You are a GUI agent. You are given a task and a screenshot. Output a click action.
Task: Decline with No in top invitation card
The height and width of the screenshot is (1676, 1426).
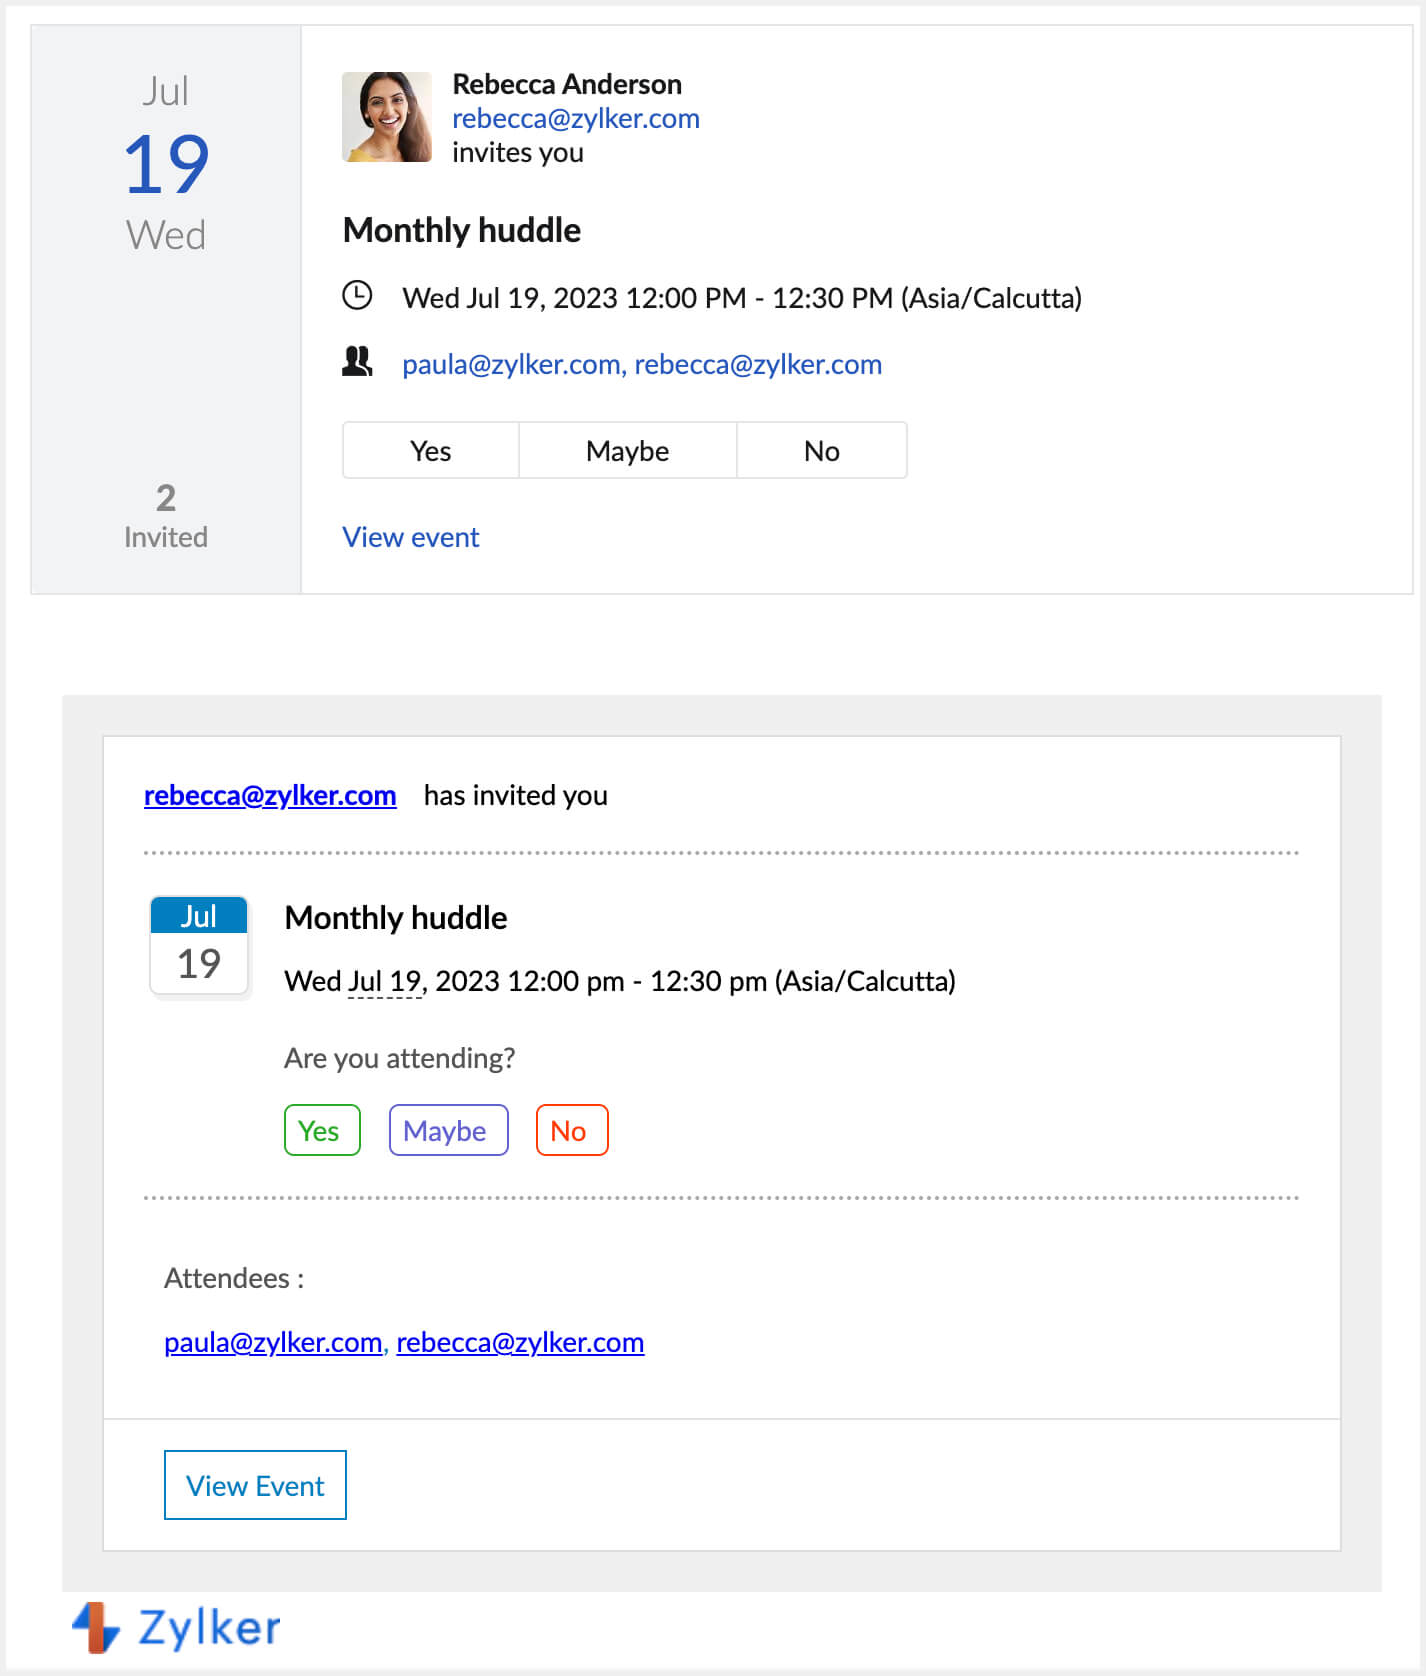coord(822,451)
